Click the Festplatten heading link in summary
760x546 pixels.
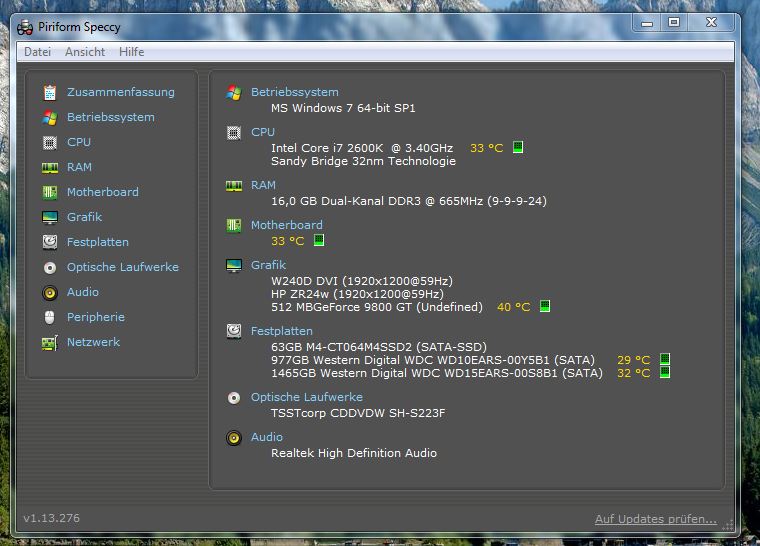point(282,331)
